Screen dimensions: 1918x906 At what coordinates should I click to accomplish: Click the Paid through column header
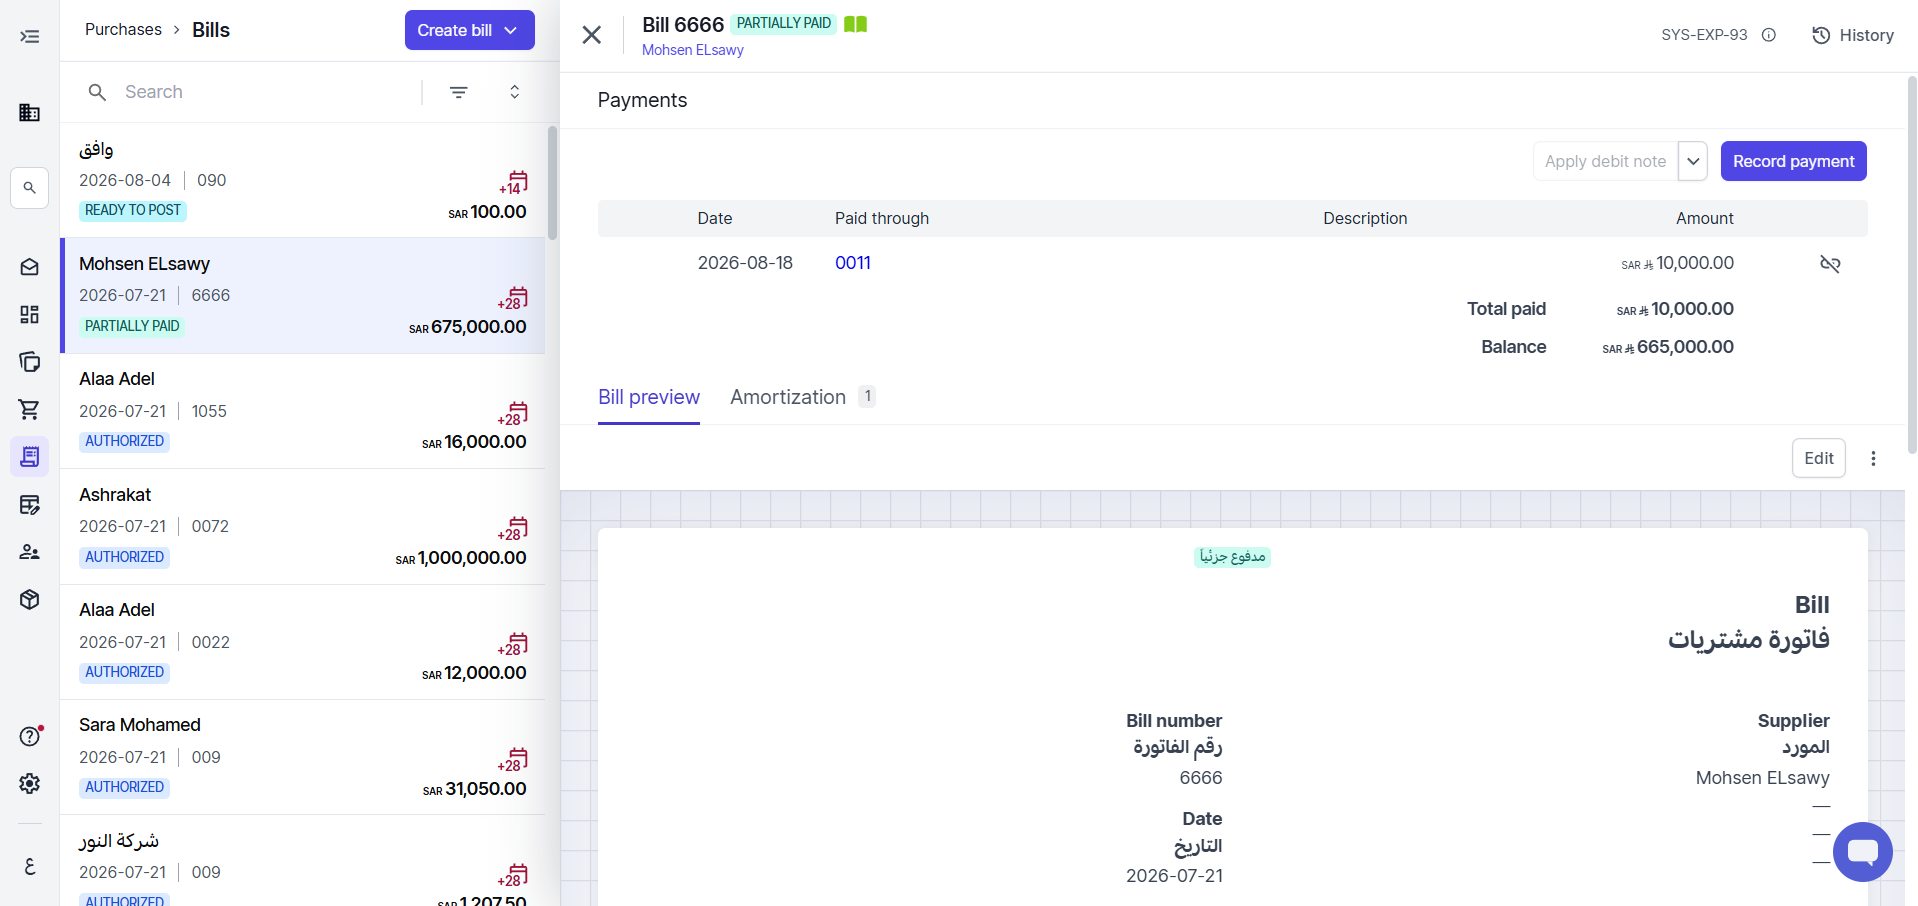click(x=882, y=219)
